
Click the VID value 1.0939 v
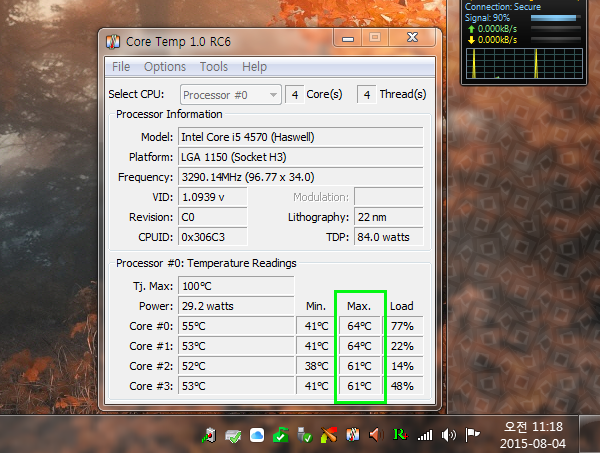213,197
